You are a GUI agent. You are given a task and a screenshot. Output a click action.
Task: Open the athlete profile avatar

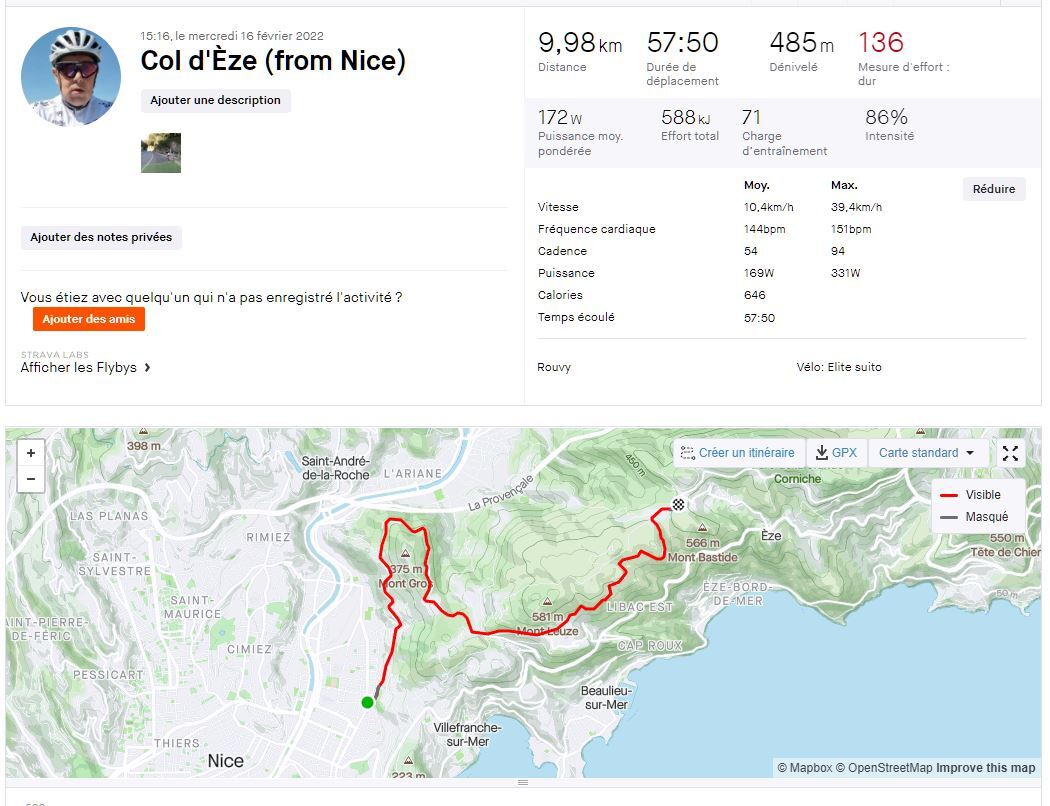coord(71,77)
